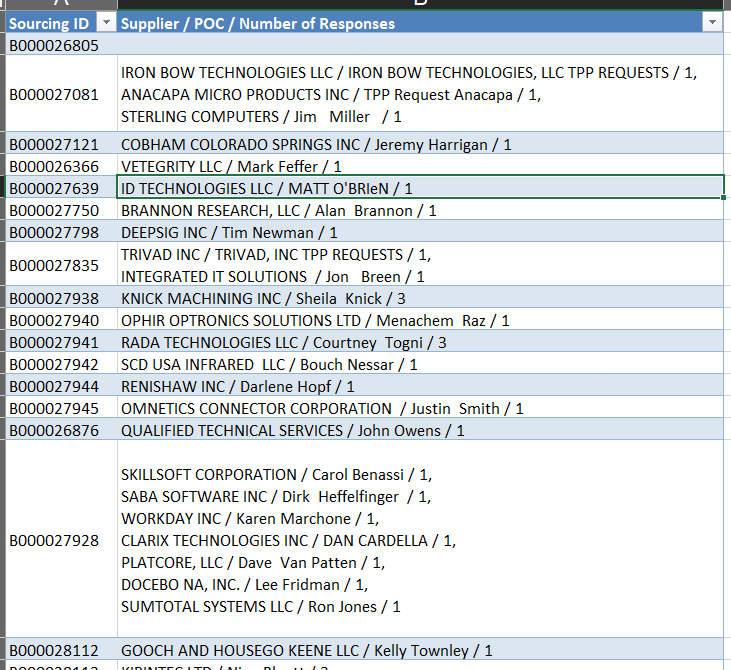This screenshot has width=731, height=670.
Task: Select cell B000027938
Action: (61, 297)
